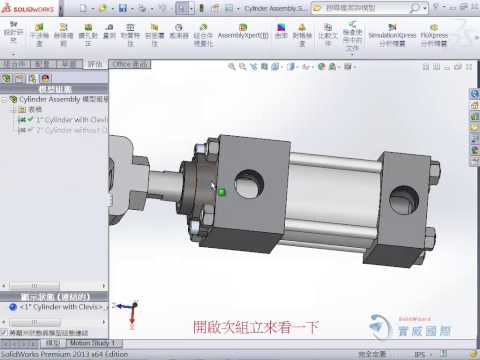Screen dimensions: 480x360
Task: Select the <1" Cylinder with Clevis> display state
Action: pyautogui.click(x=59, y=307)
